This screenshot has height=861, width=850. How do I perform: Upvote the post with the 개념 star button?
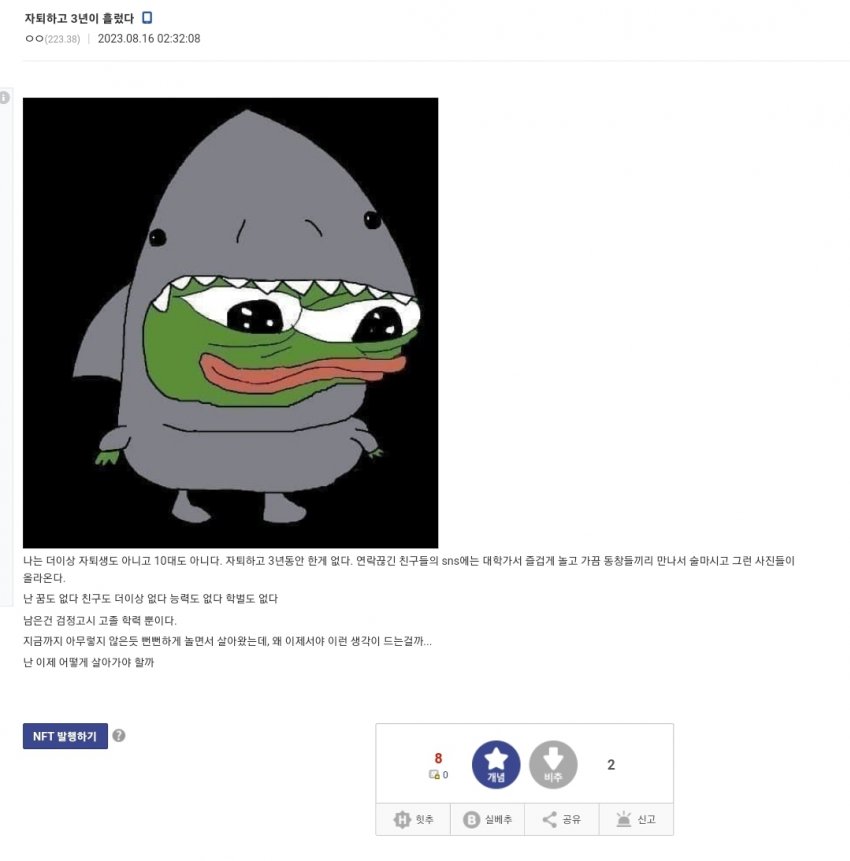(x=496, y=764)
